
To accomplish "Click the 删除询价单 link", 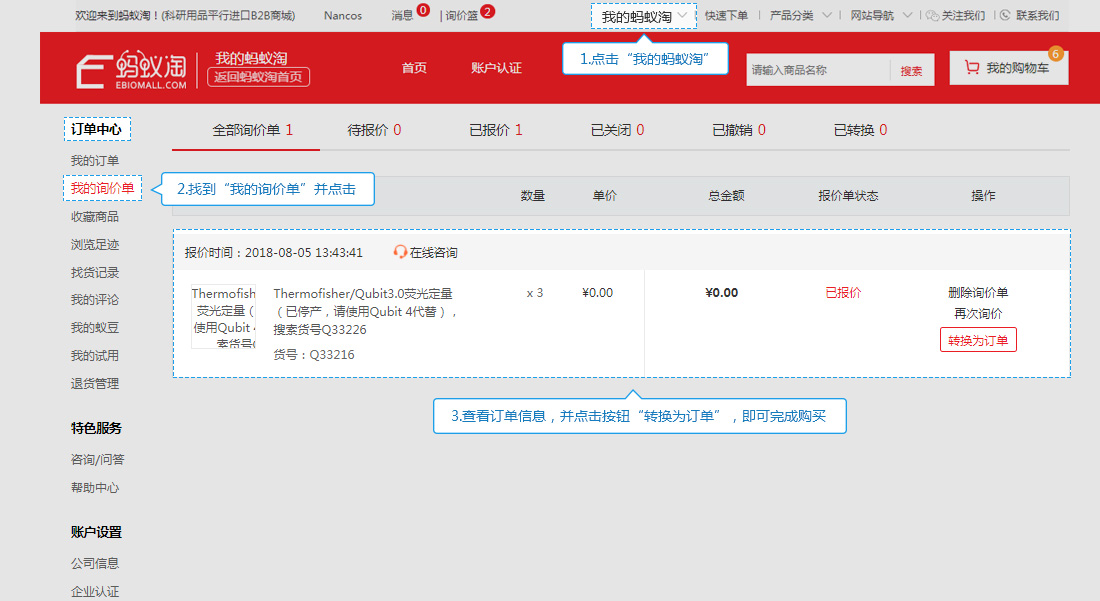I will pyautogui.click(x=978, y=292).
